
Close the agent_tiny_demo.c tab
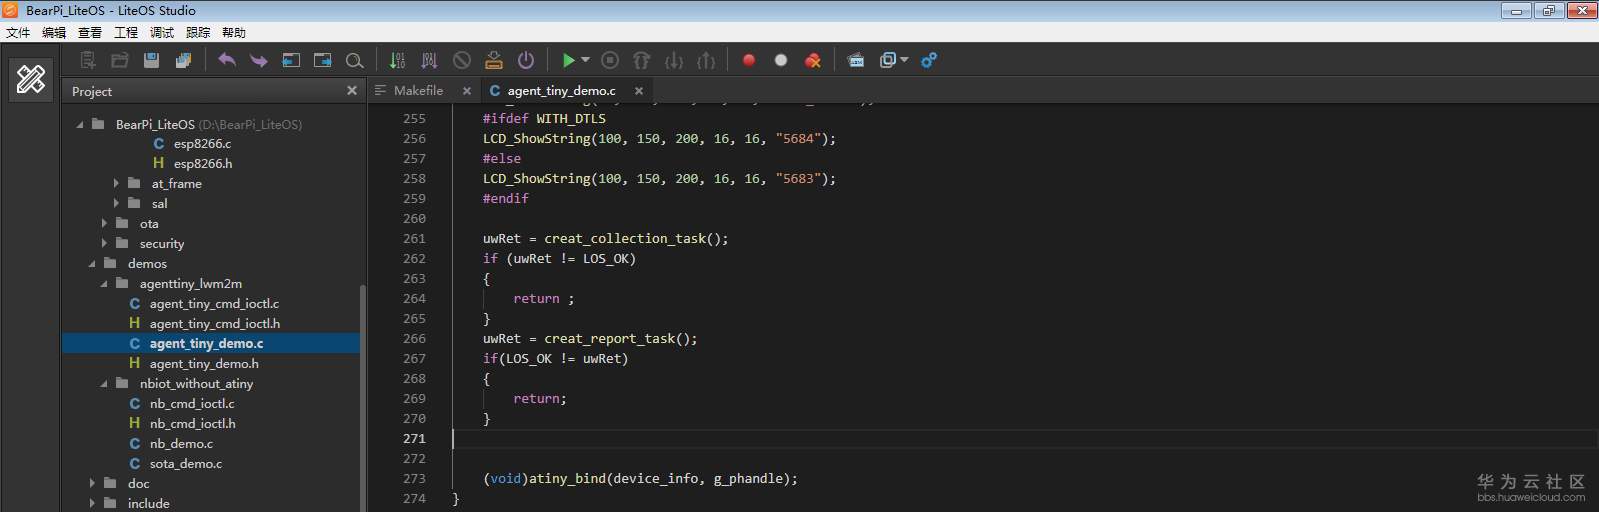click(638, 90)
